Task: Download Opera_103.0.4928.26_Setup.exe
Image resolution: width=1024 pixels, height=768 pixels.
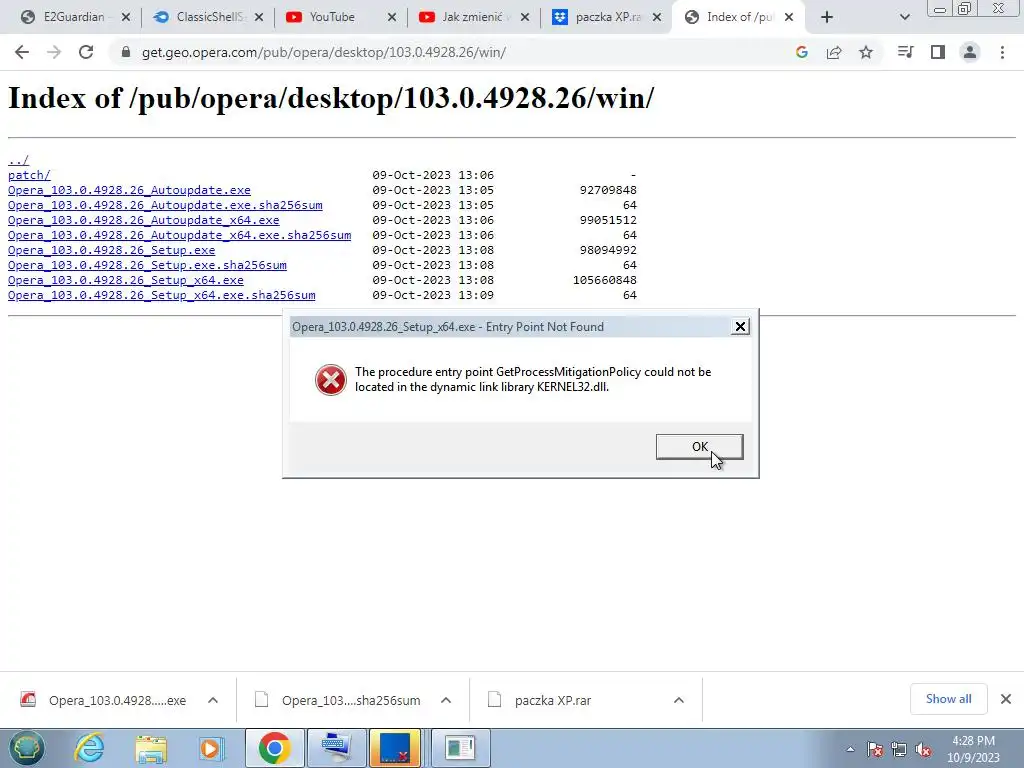Action: 112,250
